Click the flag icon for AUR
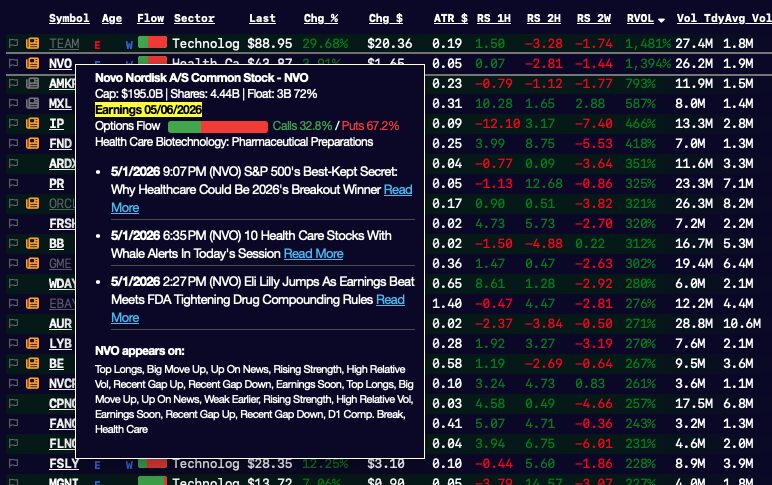This screenshot has width=772, height=485. point(13,323)
